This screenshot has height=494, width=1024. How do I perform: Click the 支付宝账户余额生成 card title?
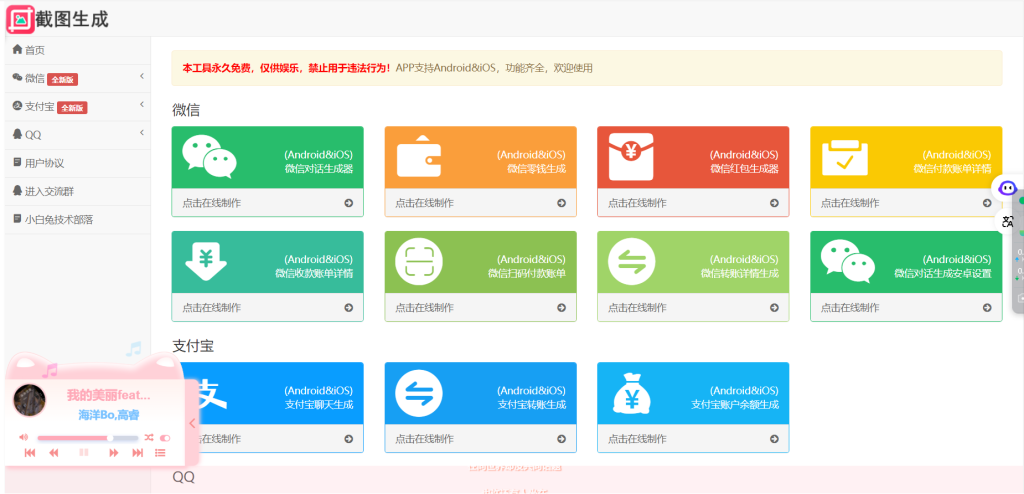[735, 404]
